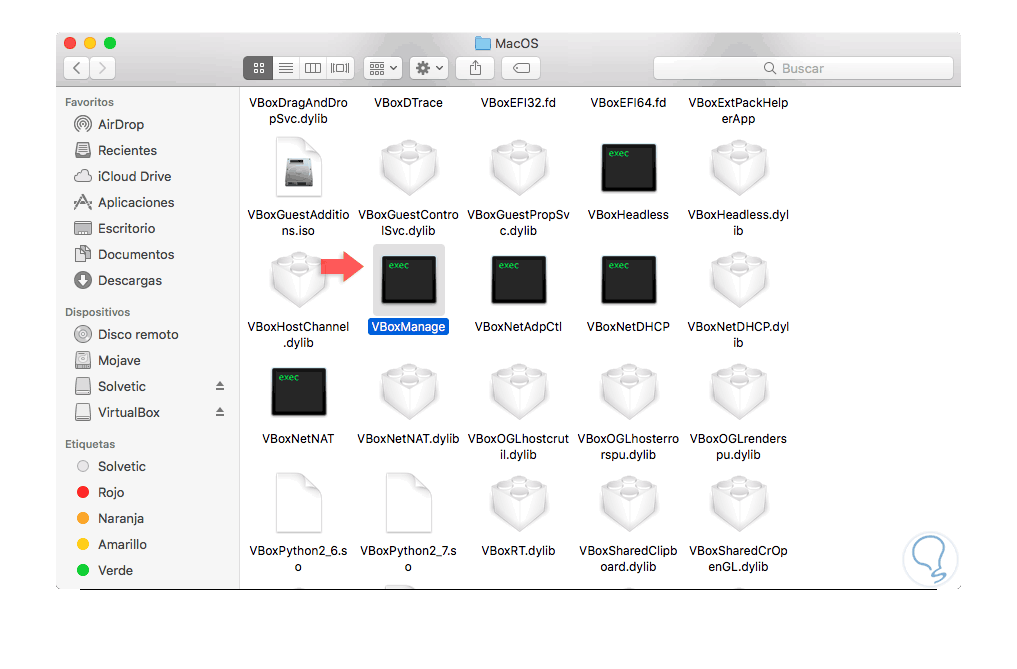Image resolution: width=1017 pixels, height=669 pixels.
Task: Filter by the gray Solvetic tag
Action: coord(111,466)
